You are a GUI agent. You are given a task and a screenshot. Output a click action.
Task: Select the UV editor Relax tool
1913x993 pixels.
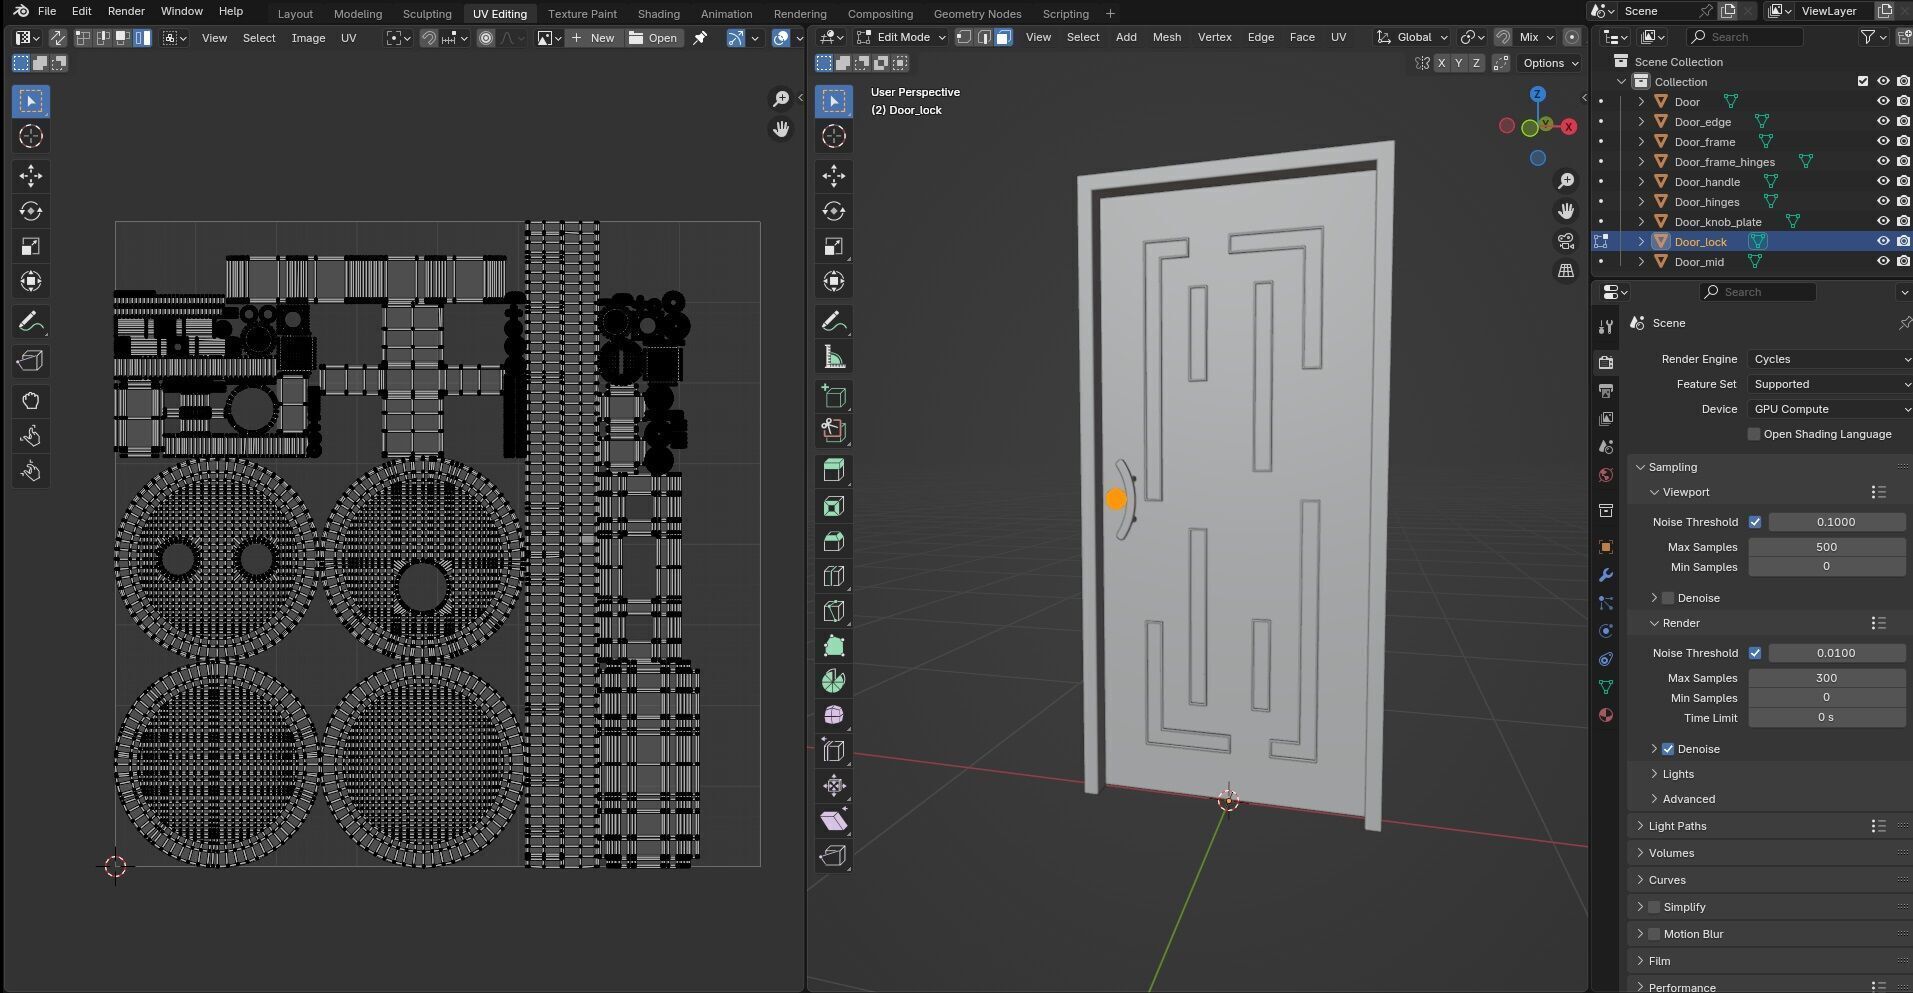point(31,436)
